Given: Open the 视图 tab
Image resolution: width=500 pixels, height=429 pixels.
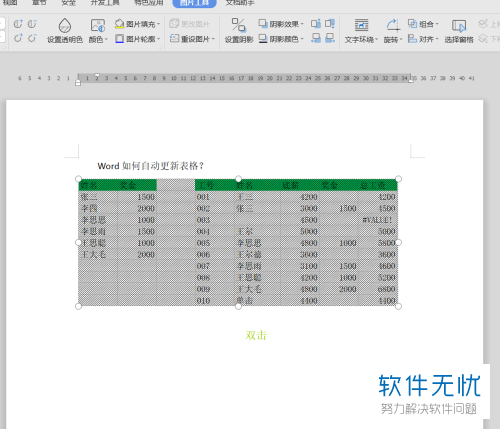Looking at the screenshot, I should pyautogui.click(x=10, y=3).
